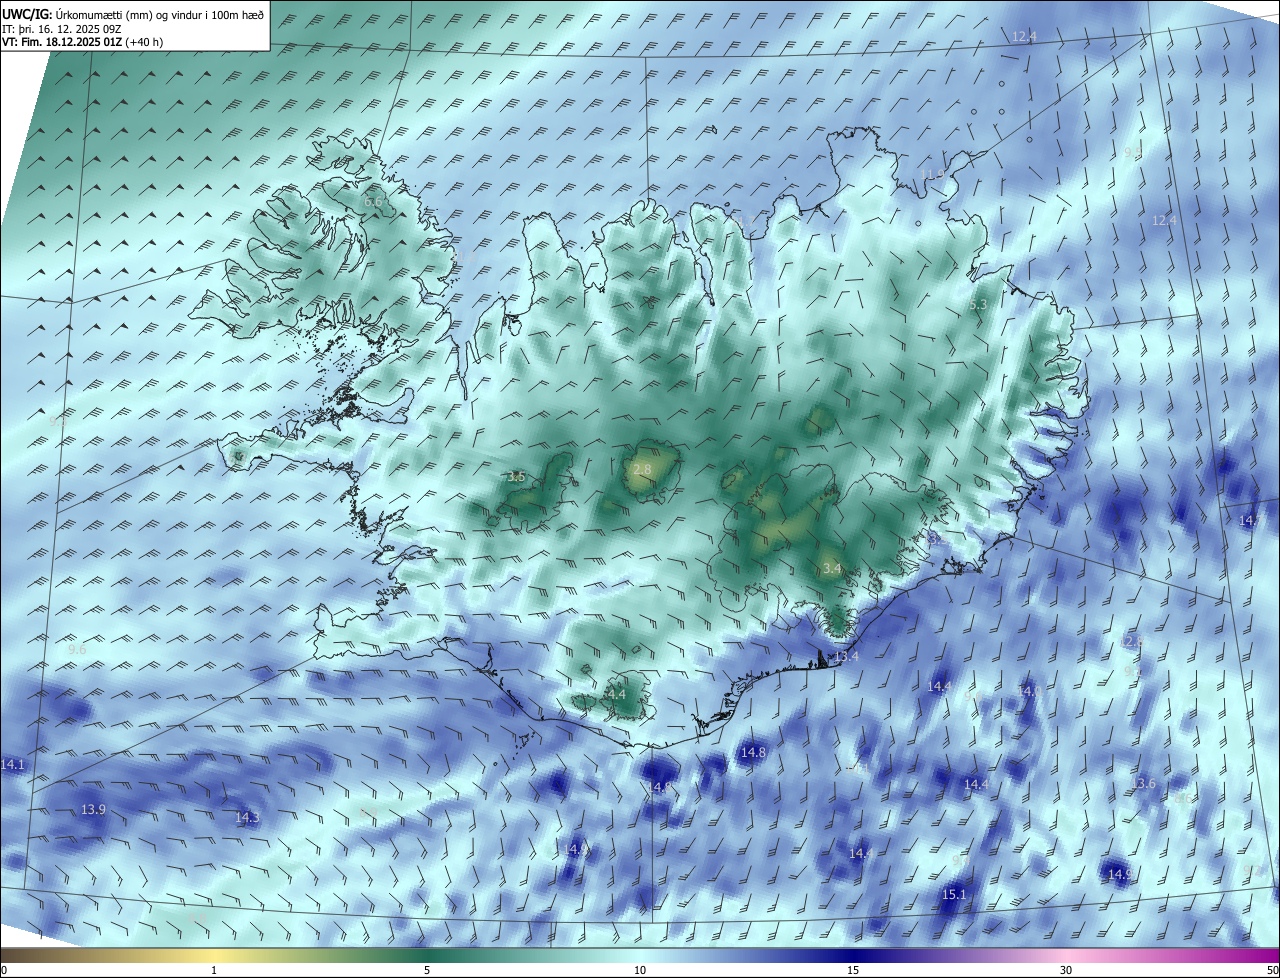
Task: Click the 15.1 value label
Action: 954,894
